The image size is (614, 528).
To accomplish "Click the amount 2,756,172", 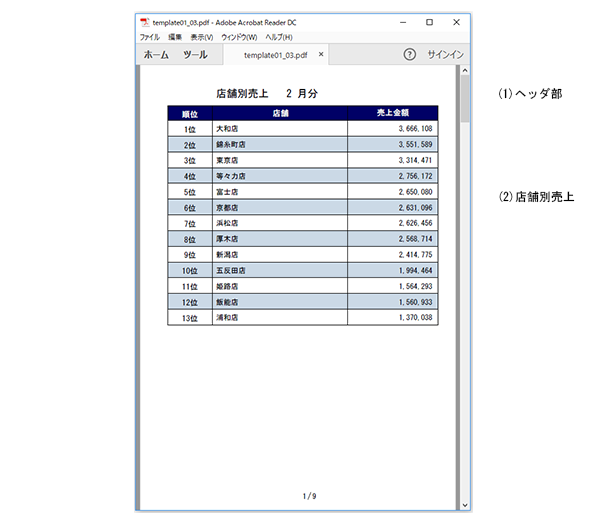I will point(415,176).
